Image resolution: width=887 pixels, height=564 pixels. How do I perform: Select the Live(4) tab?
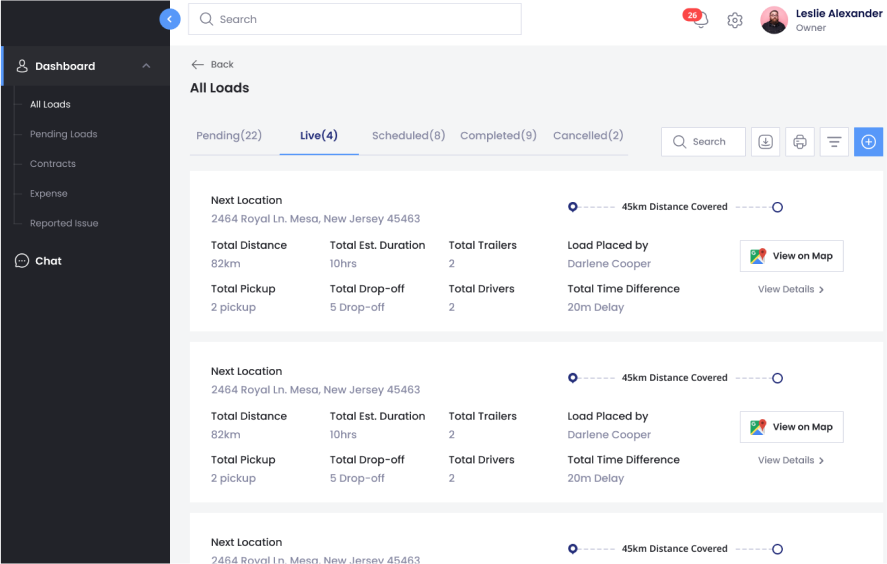pyautogui.click(x=318, y=136)
